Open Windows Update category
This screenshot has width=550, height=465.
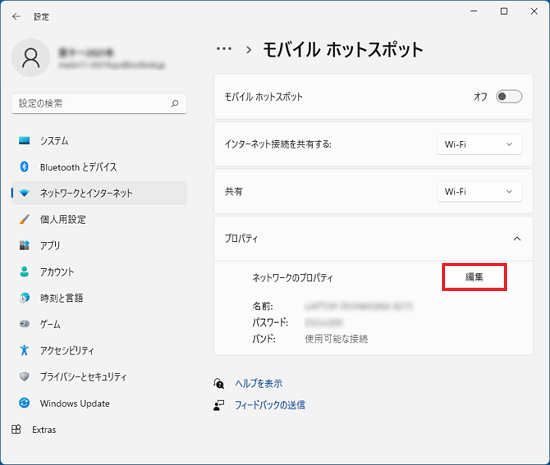tap(99, 403)
